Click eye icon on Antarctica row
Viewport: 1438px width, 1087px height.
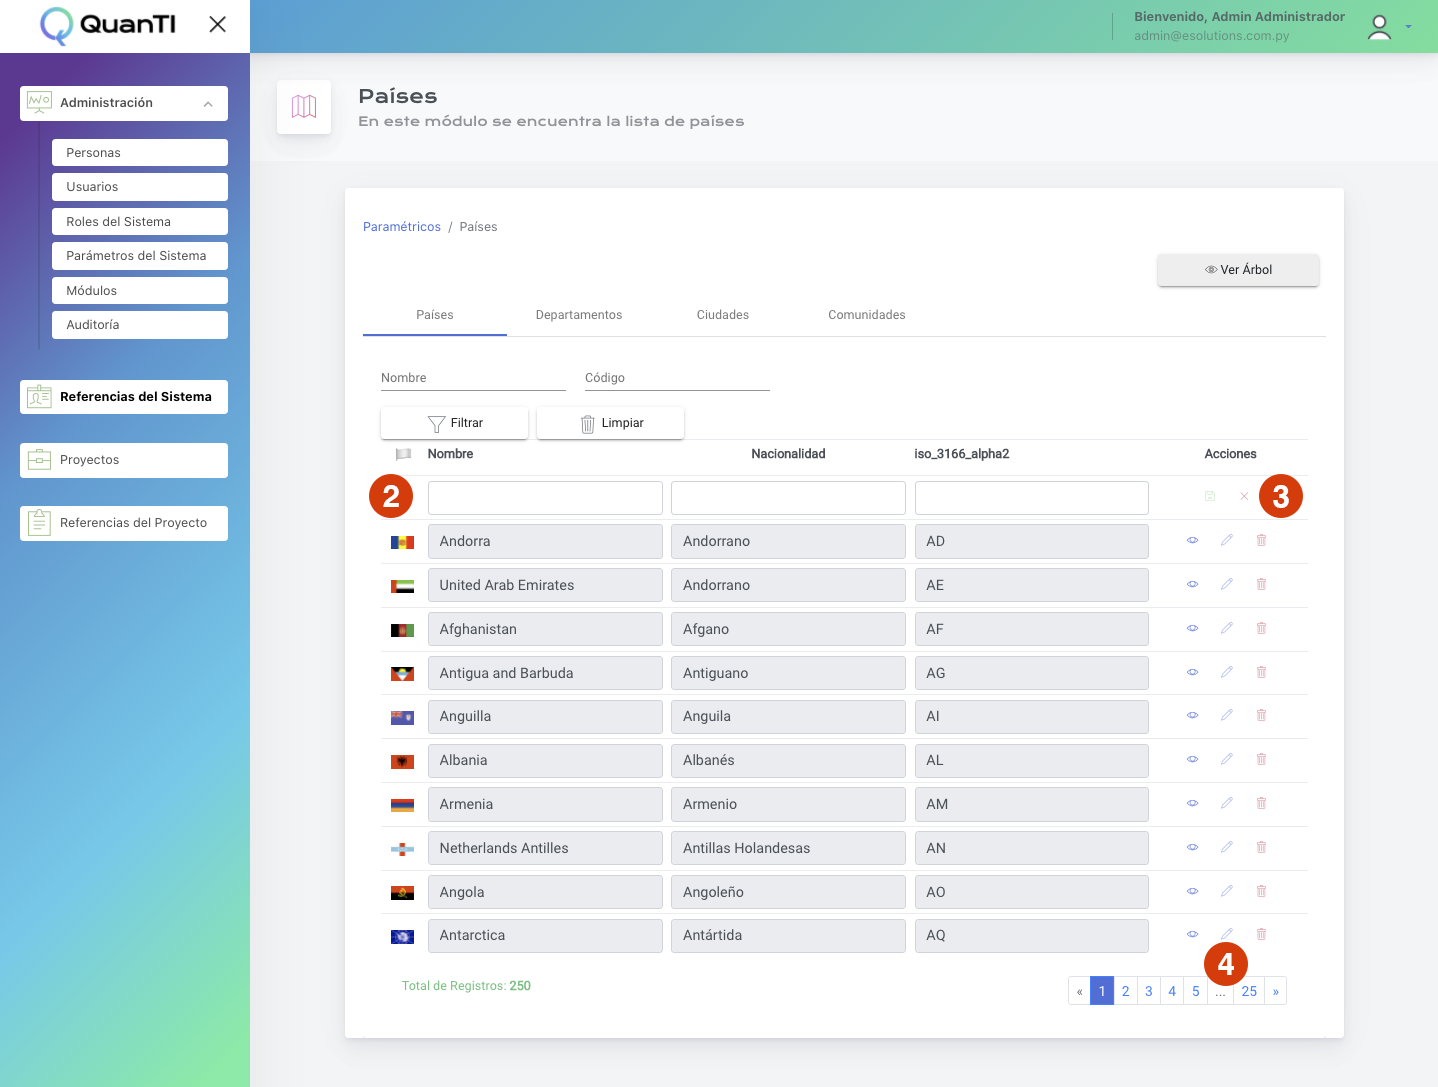1192,934
